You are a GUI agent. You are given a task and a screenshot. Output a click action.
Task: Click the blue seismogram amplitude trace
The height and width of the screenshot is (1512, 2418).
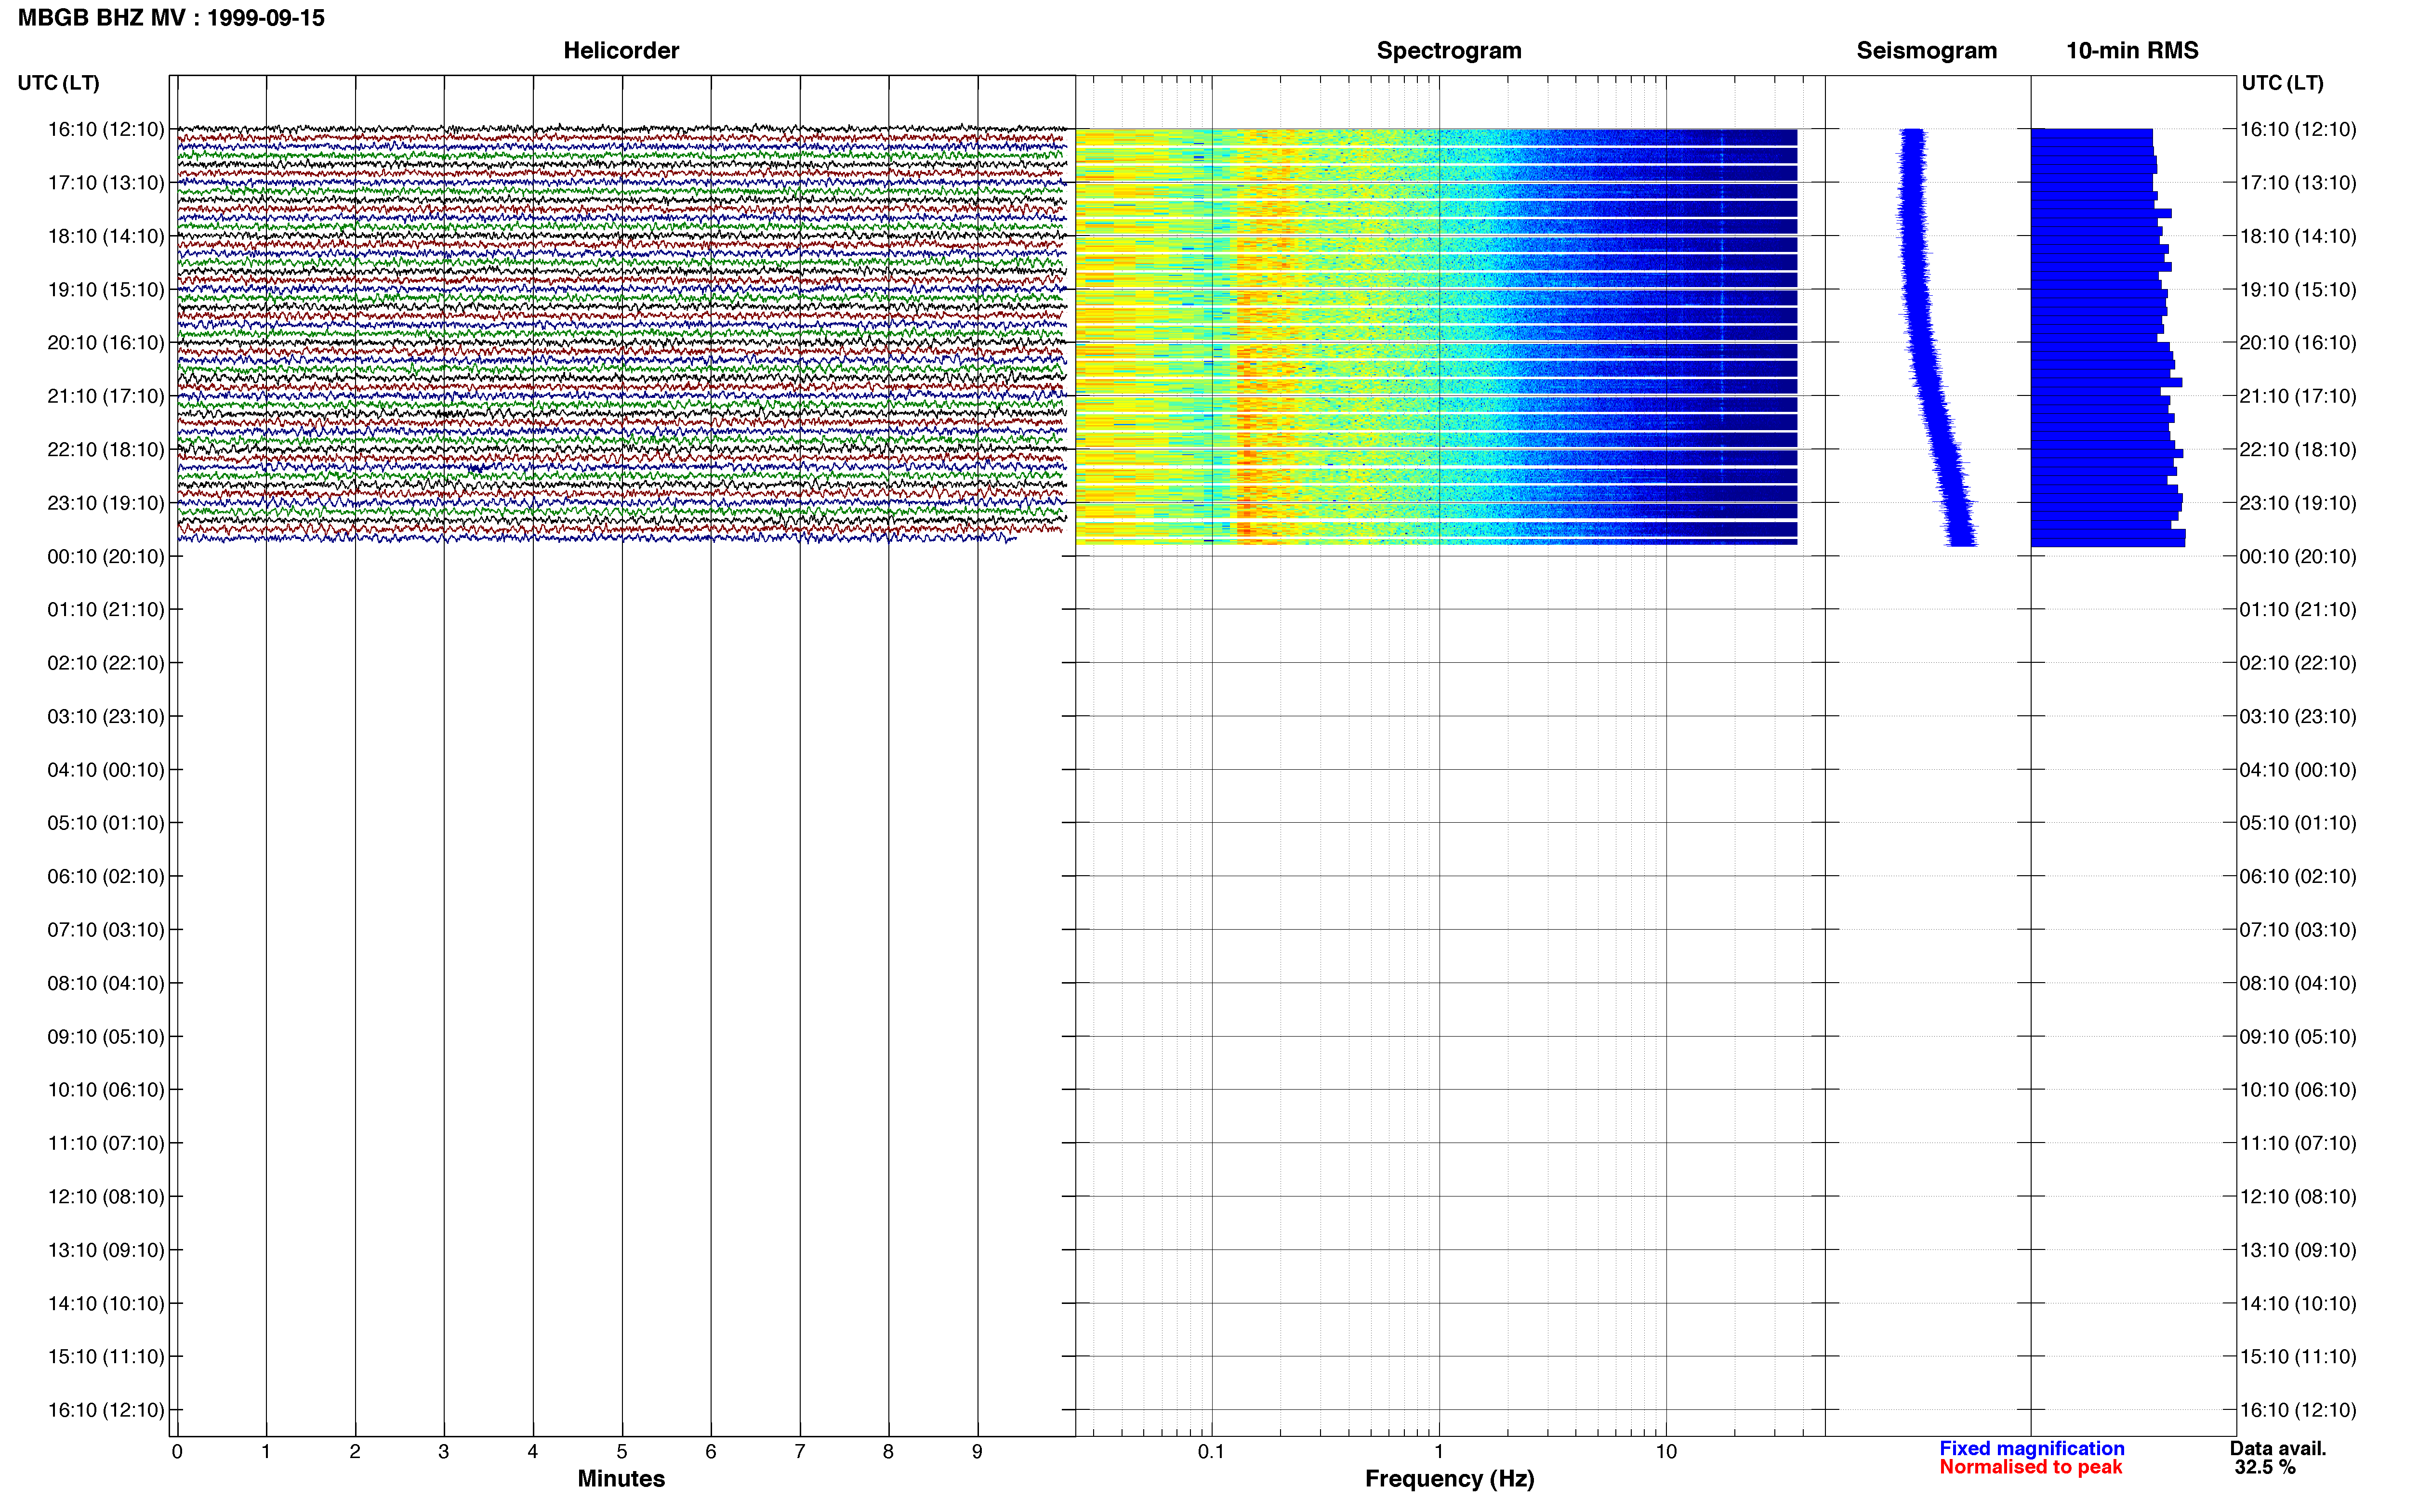[x=1936, y=337]
